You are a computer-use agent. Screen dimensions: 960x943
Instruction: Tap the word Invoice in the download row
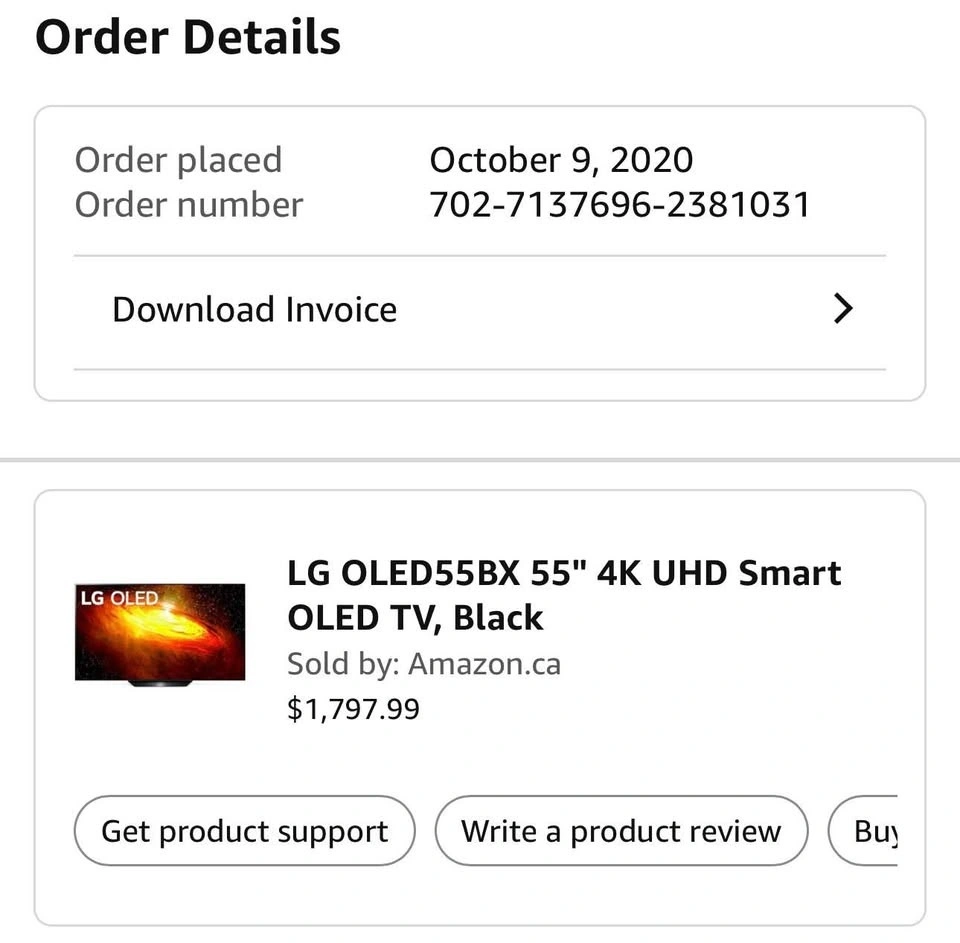pos(341,310)
